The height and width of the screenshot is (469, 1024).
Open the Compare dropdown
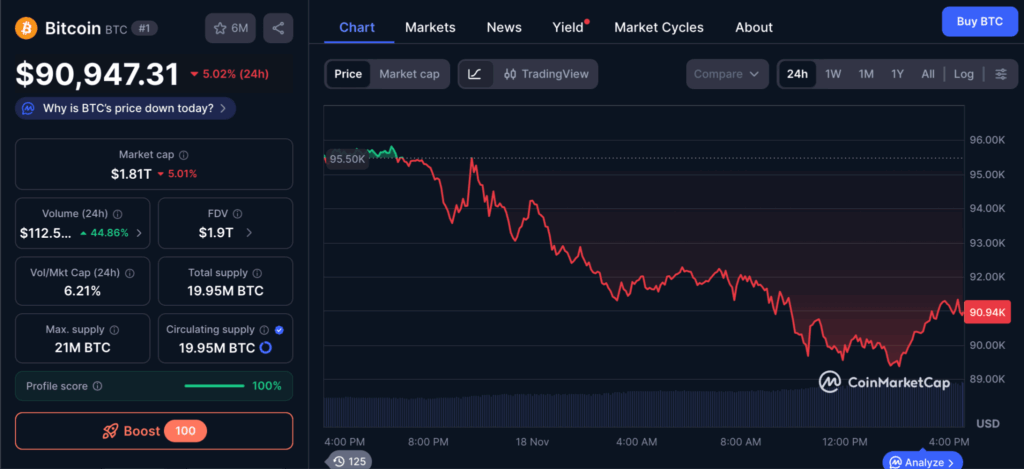tap(727, 74)
